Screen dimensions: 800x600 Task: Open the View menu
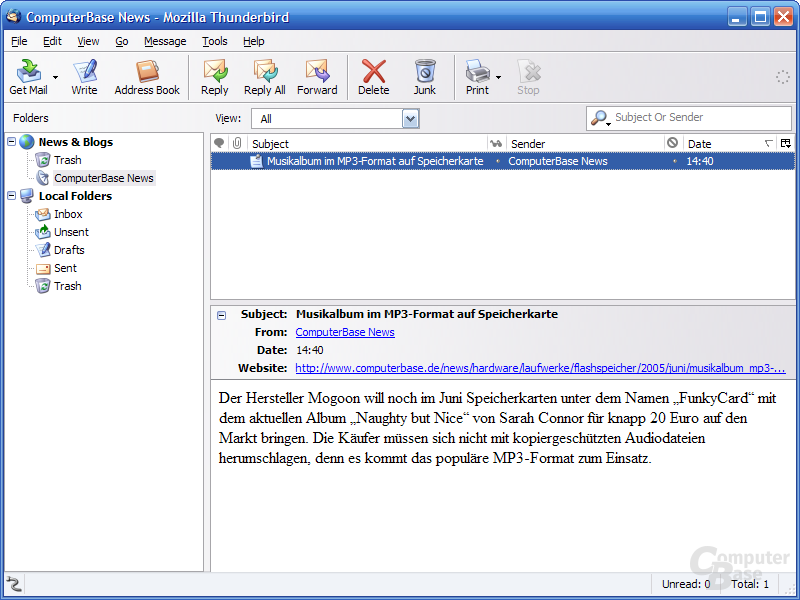(x=88, y=41)
